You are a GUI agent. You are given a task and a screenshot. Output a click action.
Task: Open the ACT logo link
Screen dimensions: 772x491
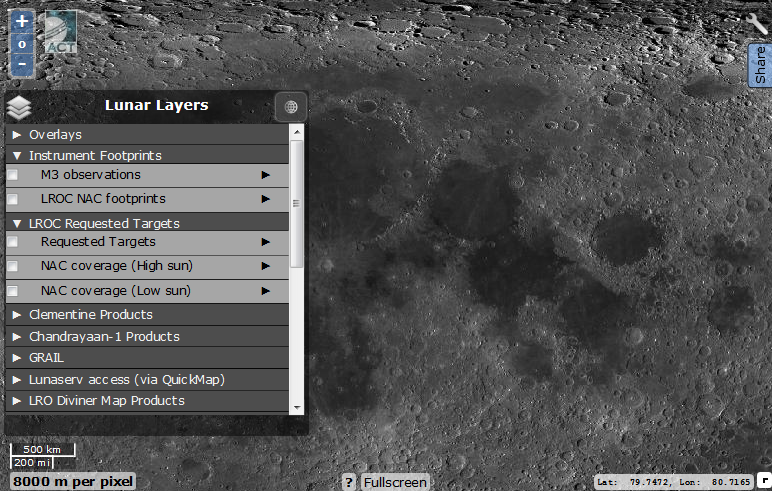pos(61,33)
